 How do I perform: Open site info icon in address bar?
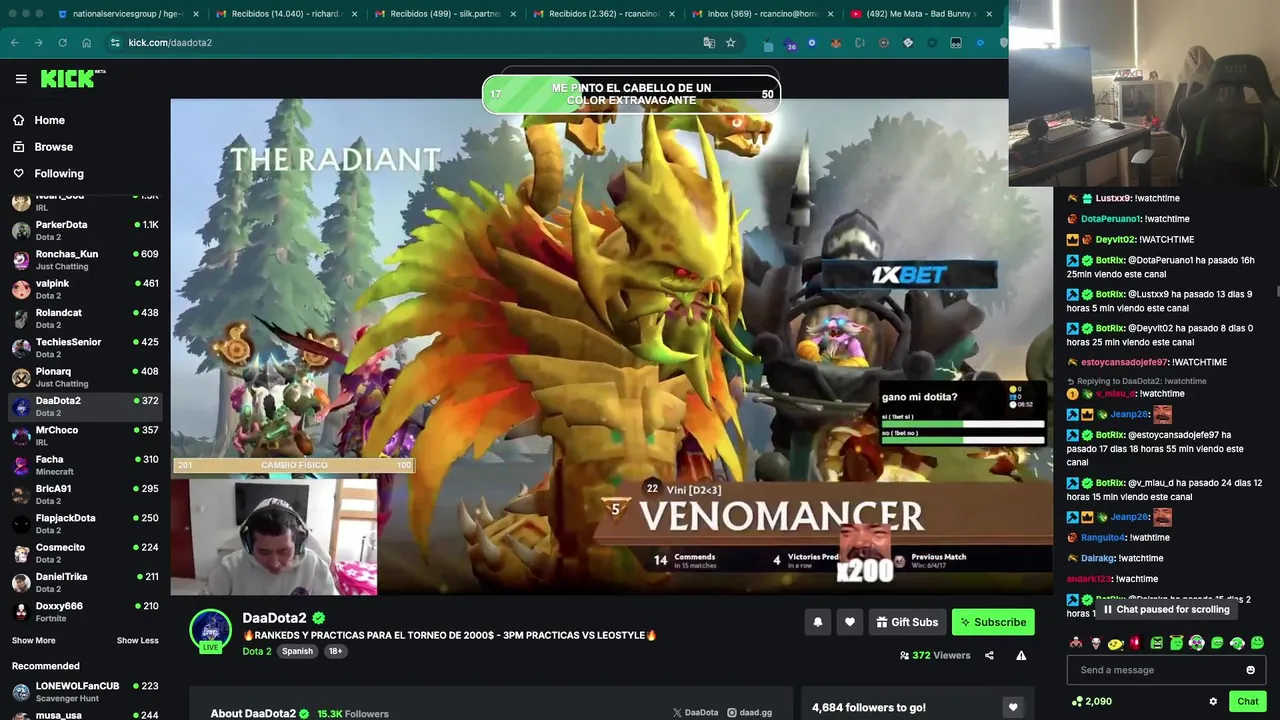[115, 43]
